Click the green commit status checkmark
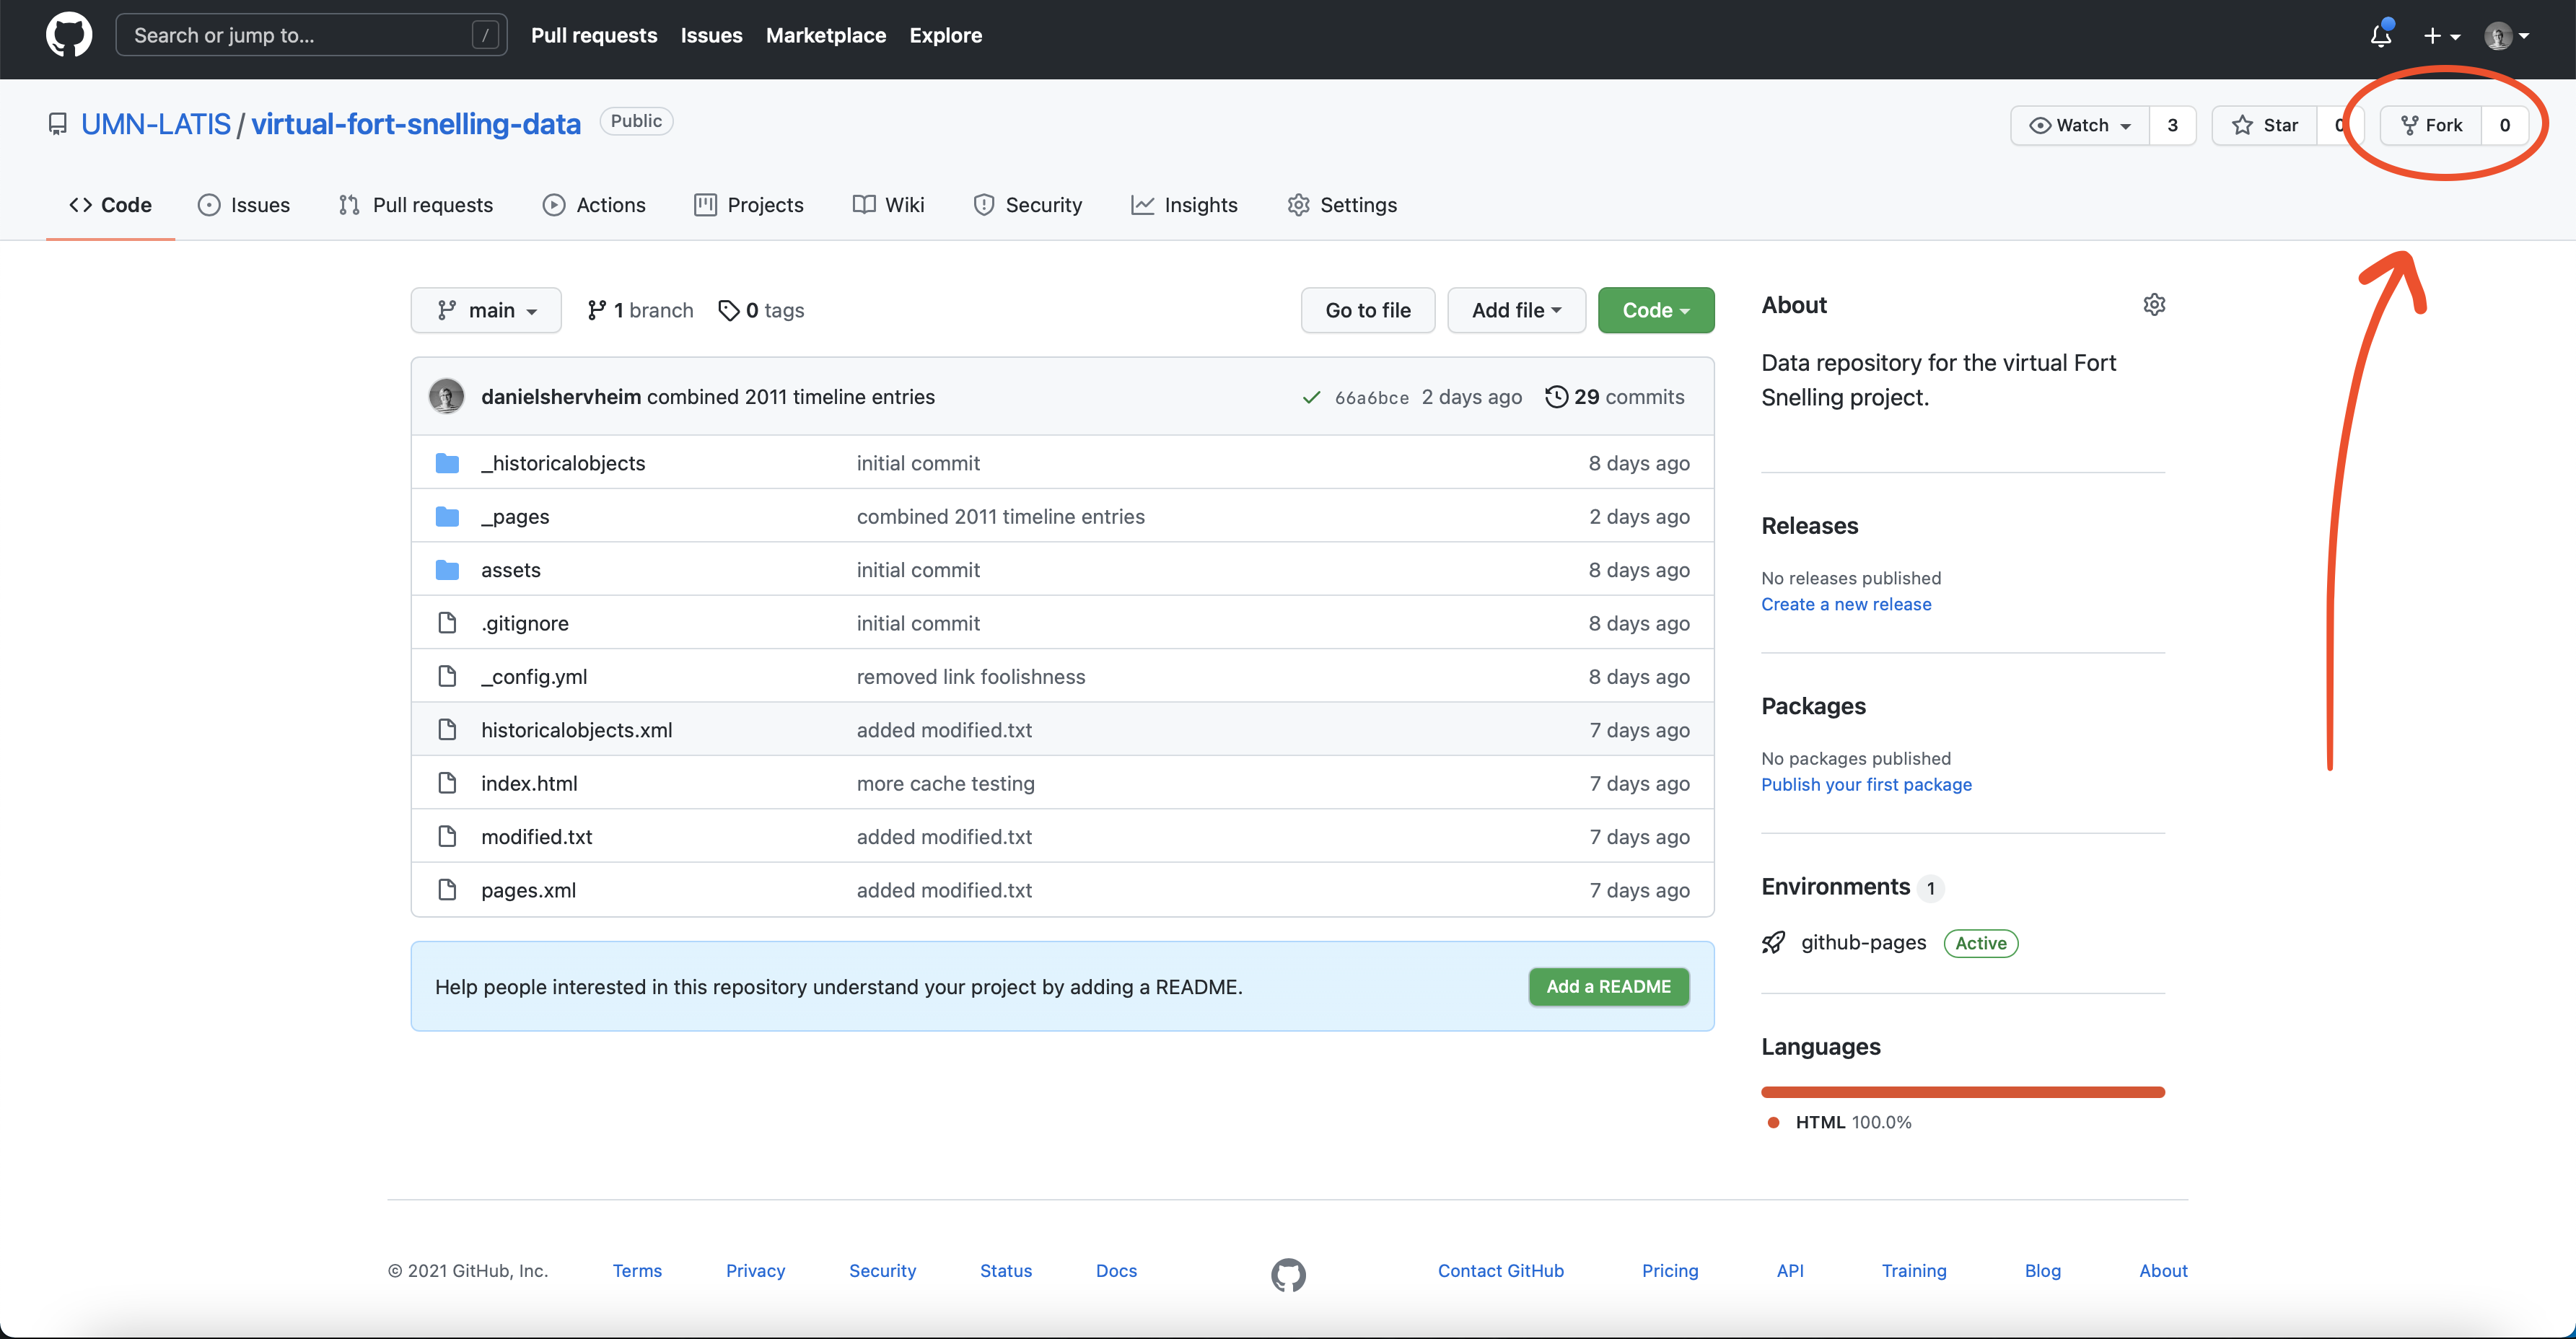Image resolution: width=2576 pixels, height=1339 pixels. 1311,397
